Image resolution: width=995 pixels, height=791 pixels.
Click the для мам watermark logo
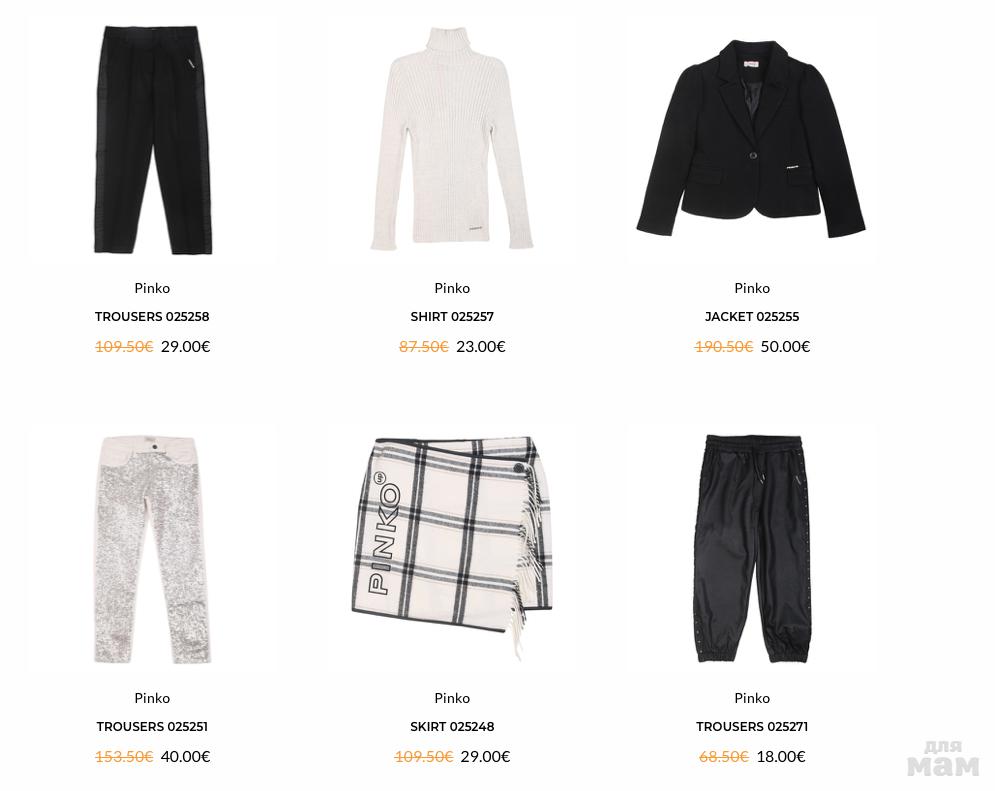coord(943,759)
